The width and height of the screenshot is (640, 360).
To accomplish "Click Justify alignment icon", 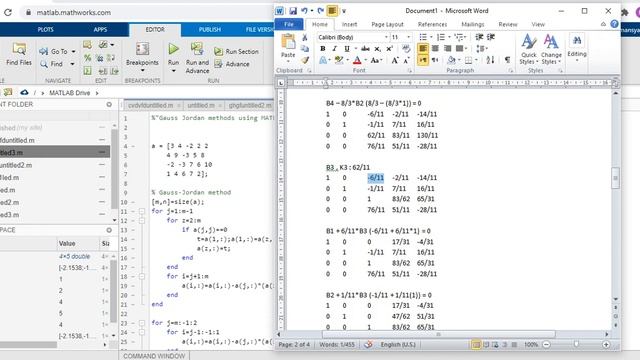I will click(459, 49).
